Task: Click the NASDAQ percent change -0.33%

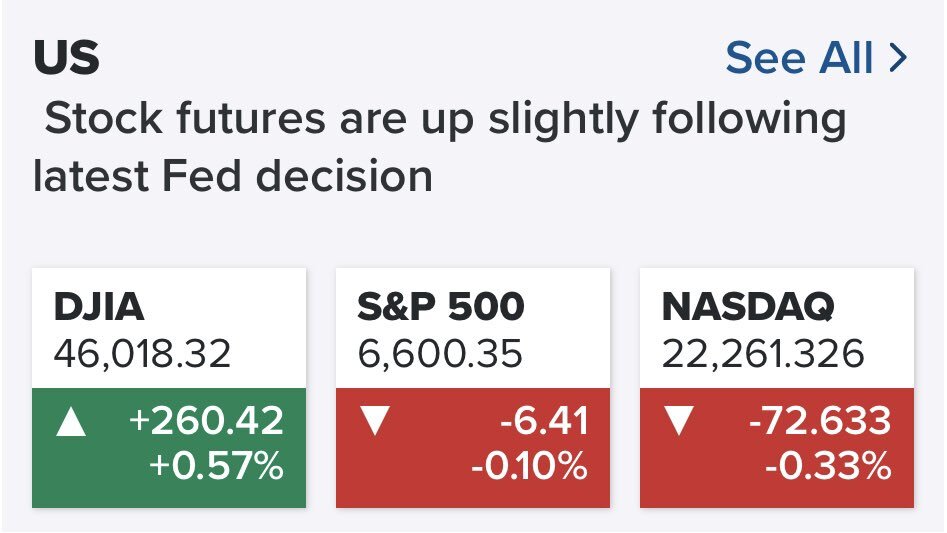Action: [x=827, y=466]
